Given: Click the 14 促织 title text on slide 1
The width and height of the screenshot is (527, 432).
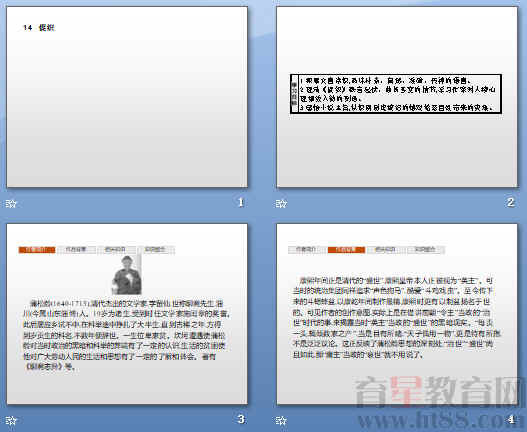Looking at the screenshot, I should (39, 28).
